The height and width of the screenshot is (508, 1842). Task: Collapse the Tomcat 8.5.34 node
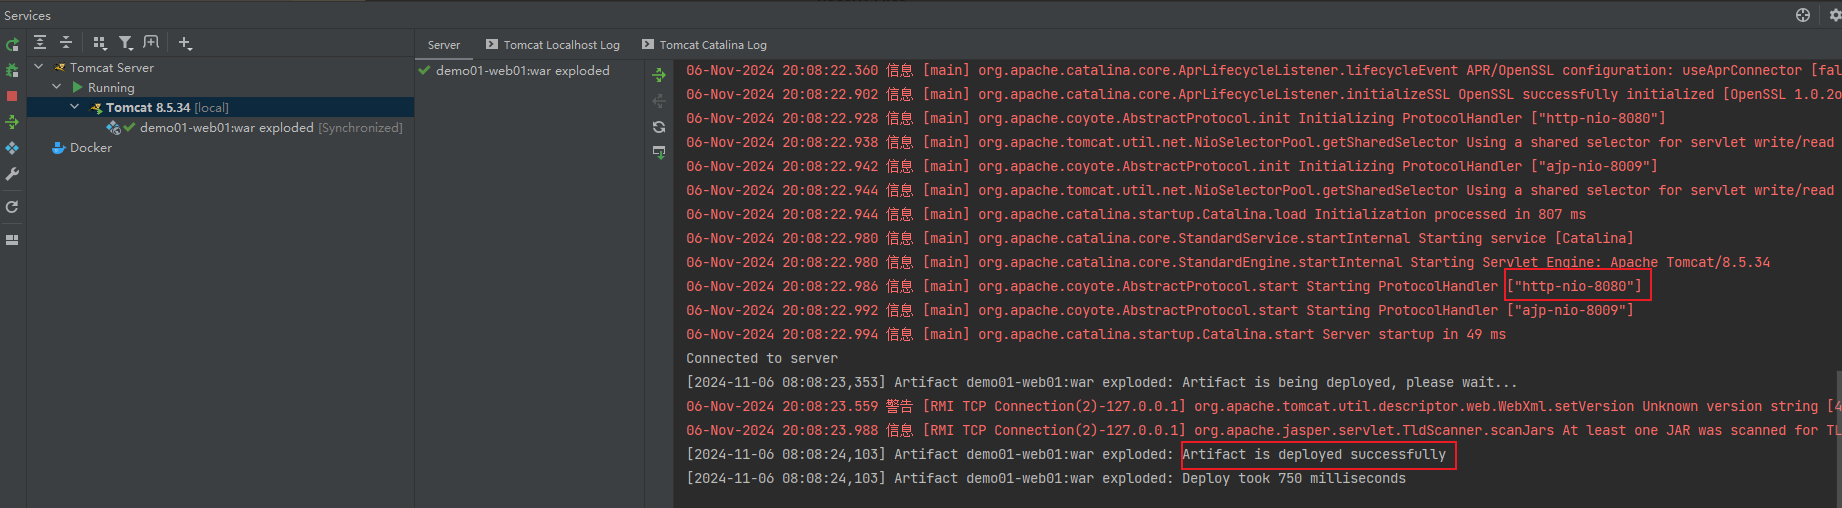(x=75, y=107)
